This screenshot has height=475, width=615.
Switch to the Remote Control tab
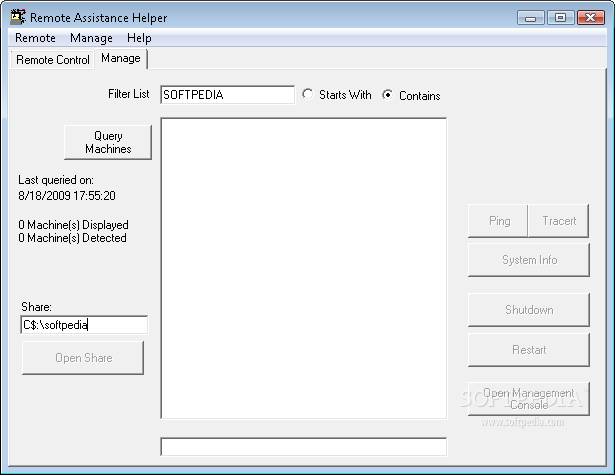[x=53, y=60]
